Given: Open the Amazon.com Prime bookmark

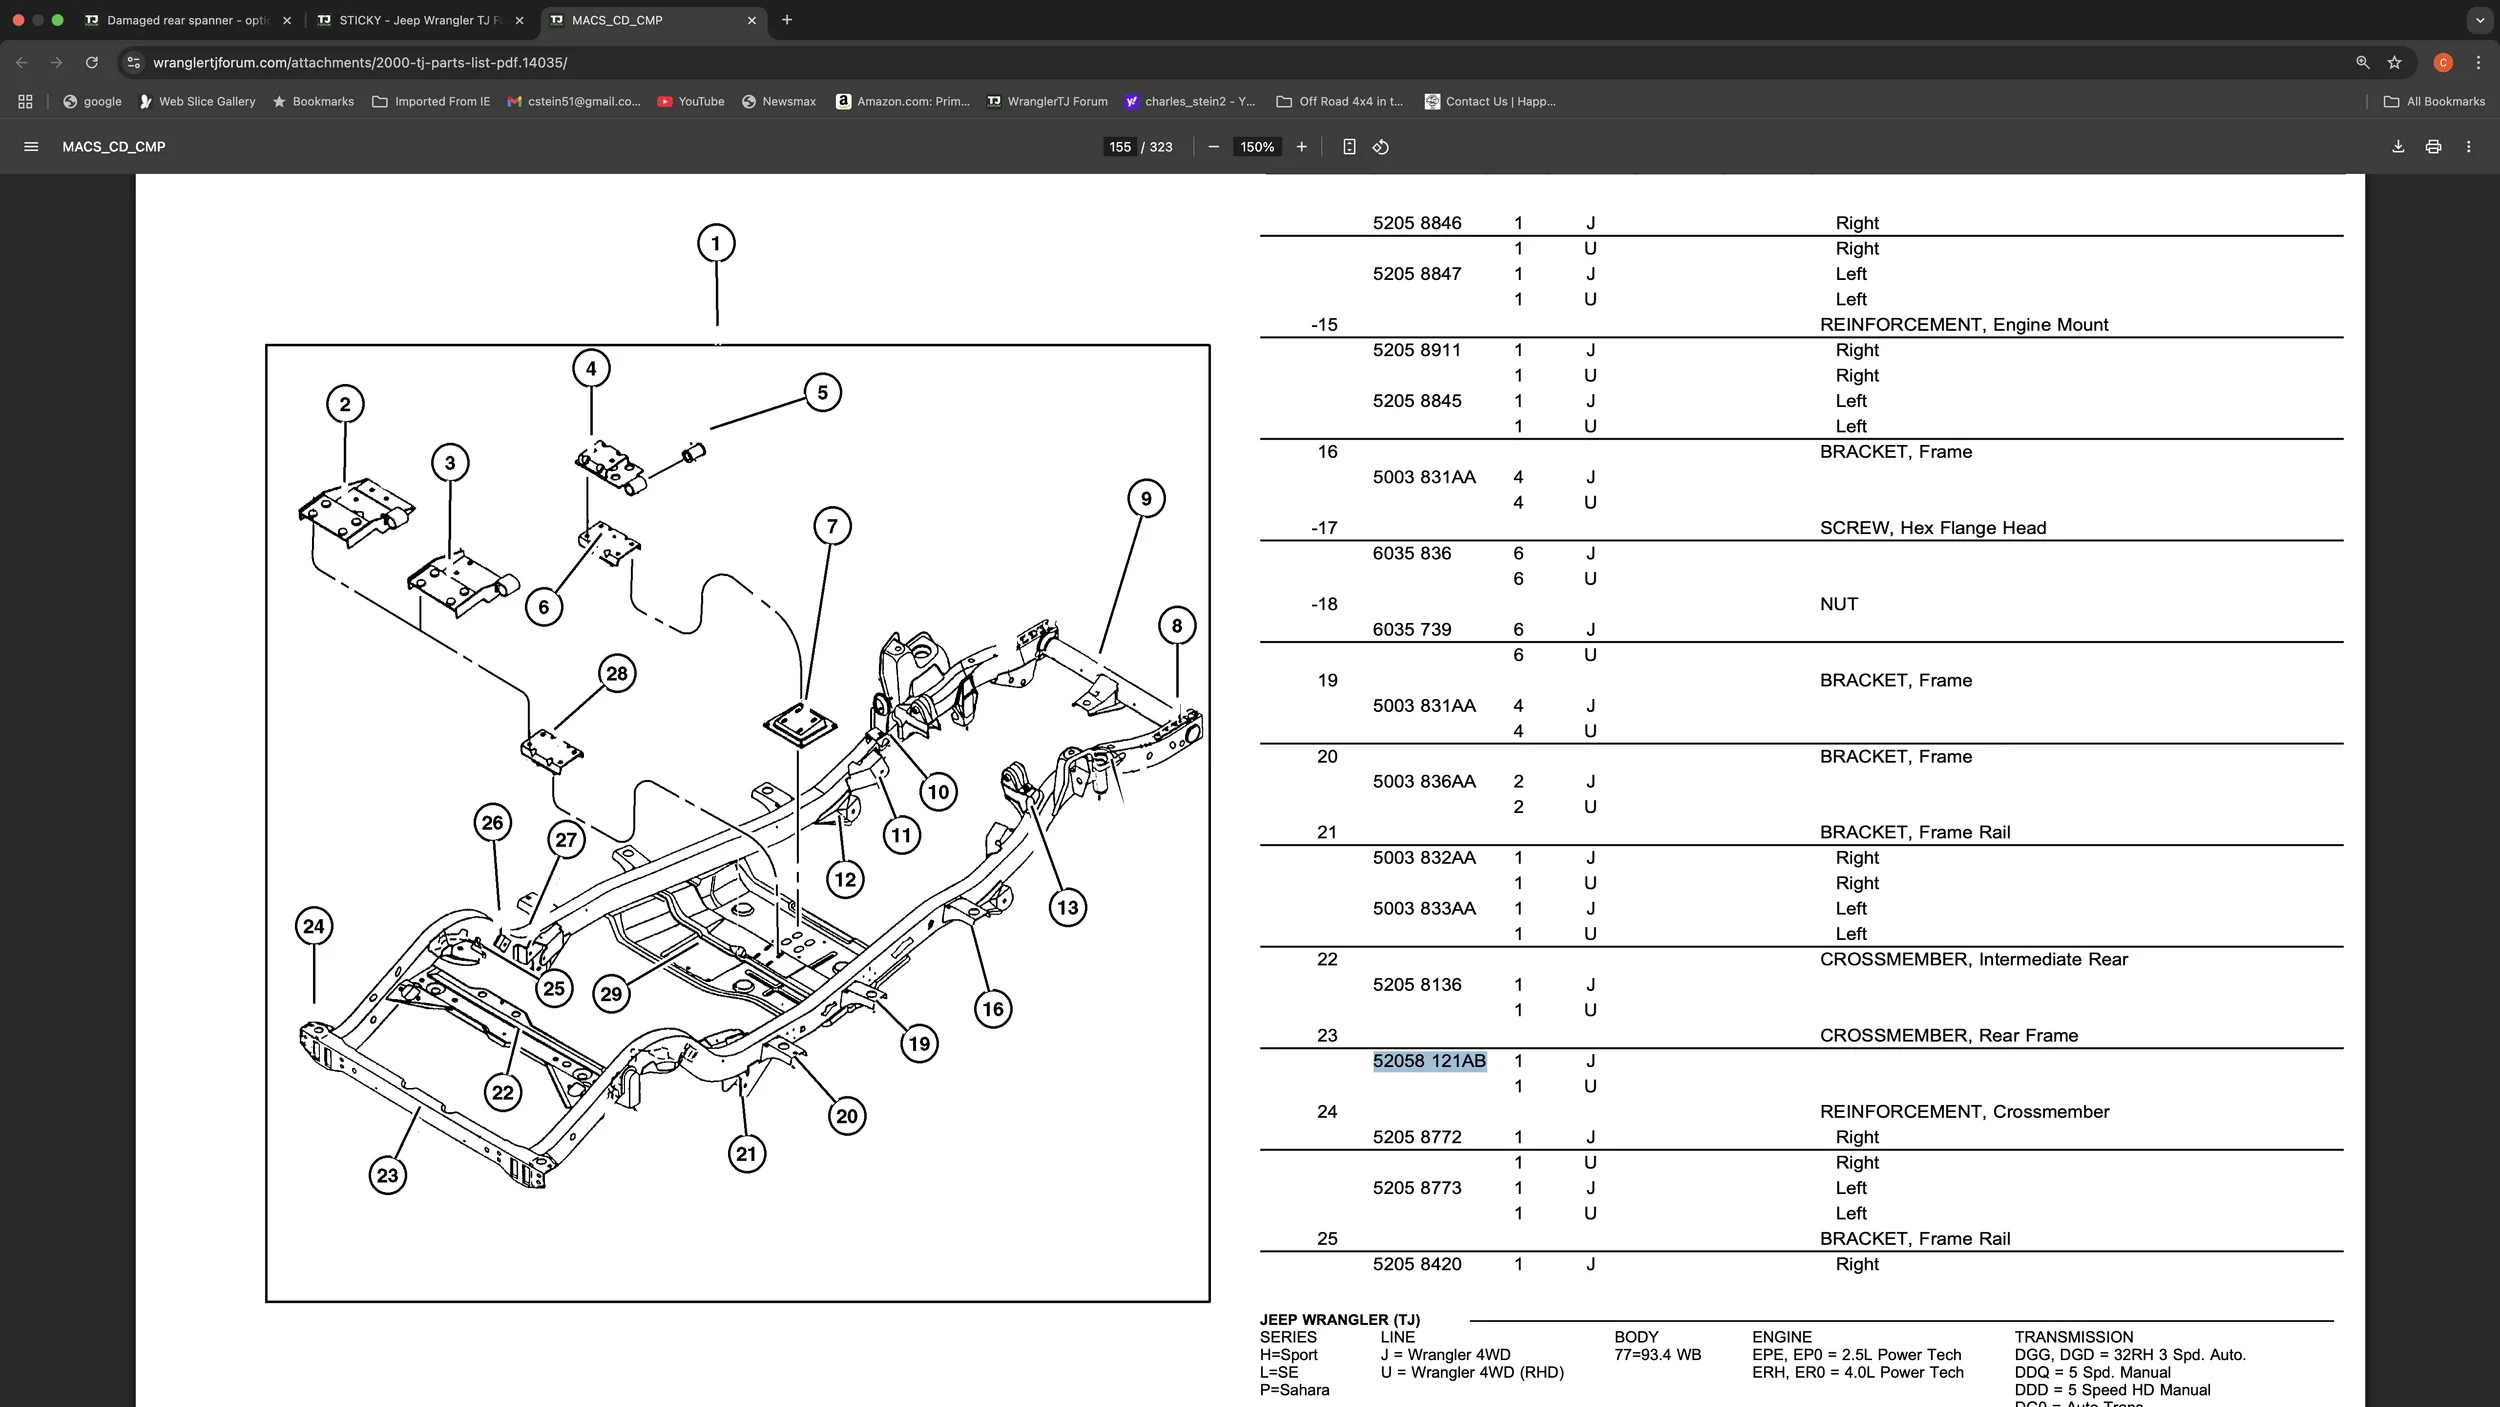Looking at the screenshot, I should 903,101.
